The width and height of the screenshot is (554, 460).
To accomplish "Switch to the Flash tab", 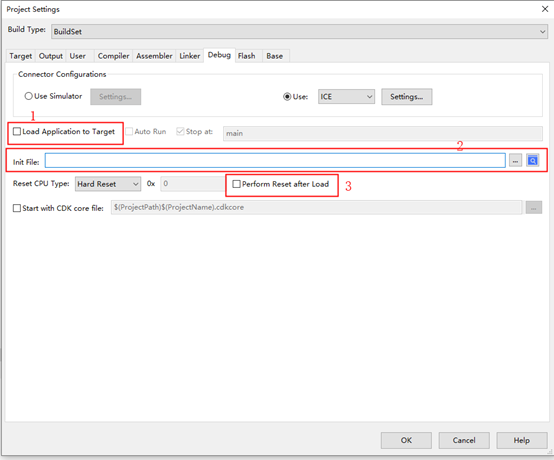I will 247,56.
